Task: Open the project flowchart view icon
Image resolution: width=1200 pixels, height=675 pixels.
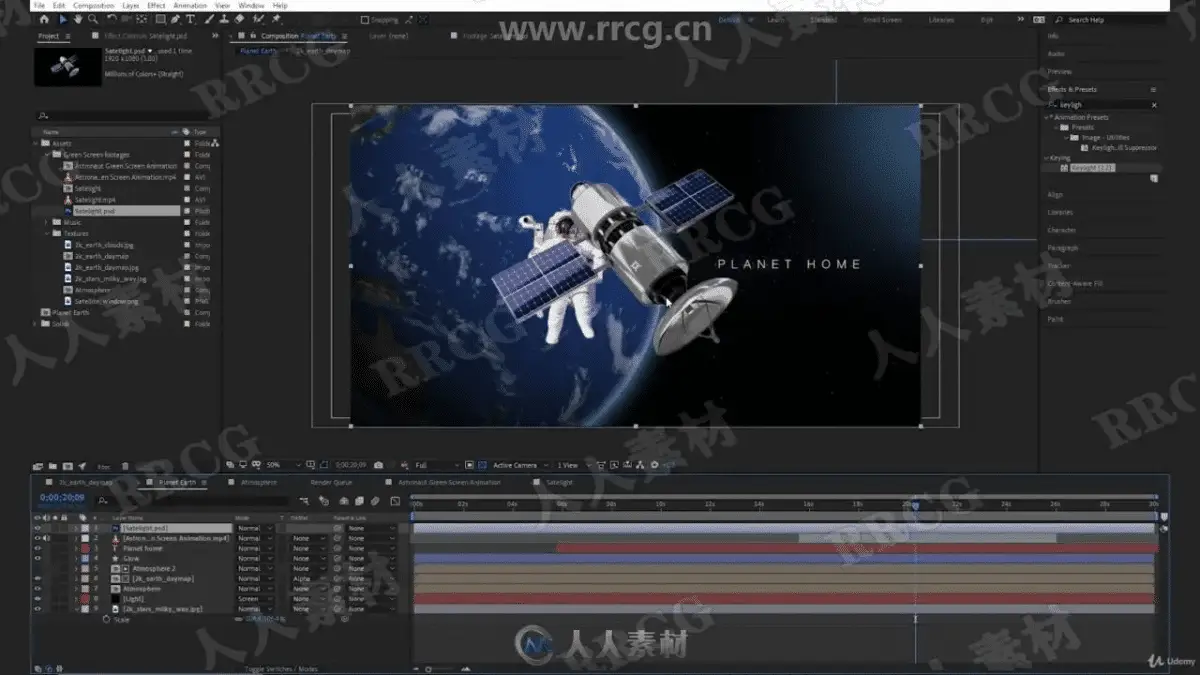Action: 216,144
